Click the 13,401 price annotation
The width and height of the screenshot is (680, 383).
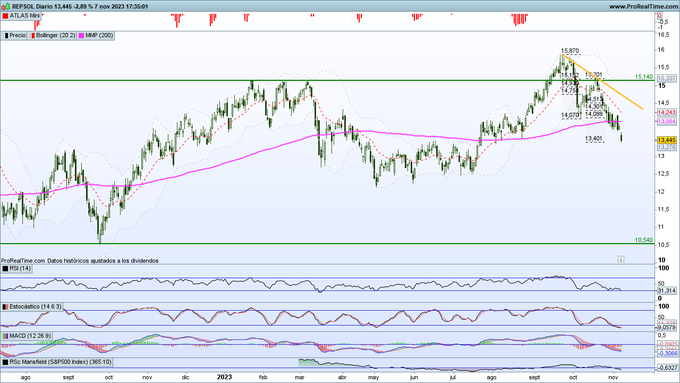(594, 139)
